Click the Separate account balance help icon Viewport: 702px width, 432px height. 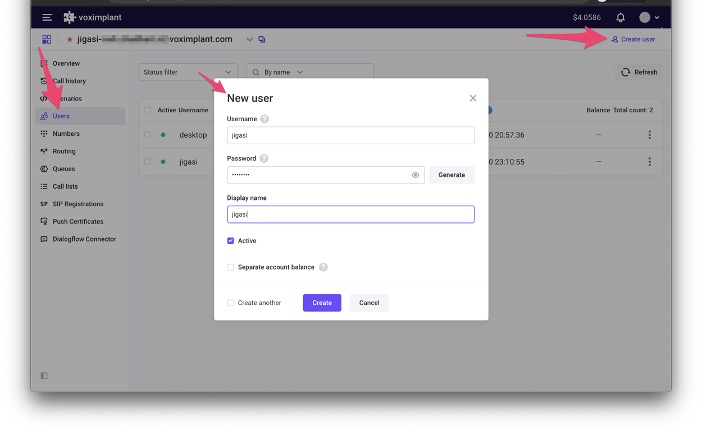(323, 267)
